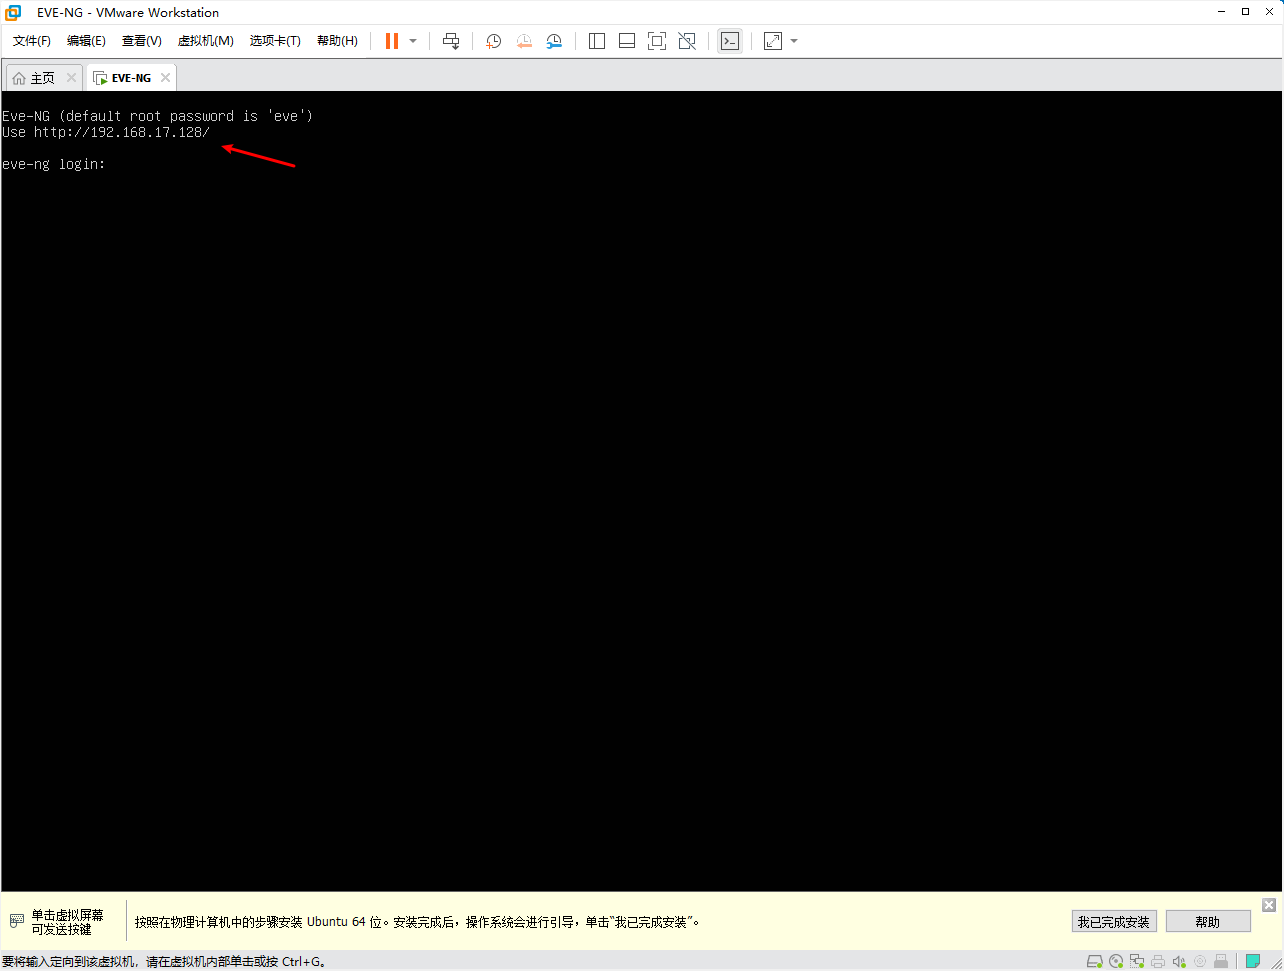Viewport: 1284px width, 971px height.
Task: Toggle the thumbnail bar icon
Action: (627, 41)
